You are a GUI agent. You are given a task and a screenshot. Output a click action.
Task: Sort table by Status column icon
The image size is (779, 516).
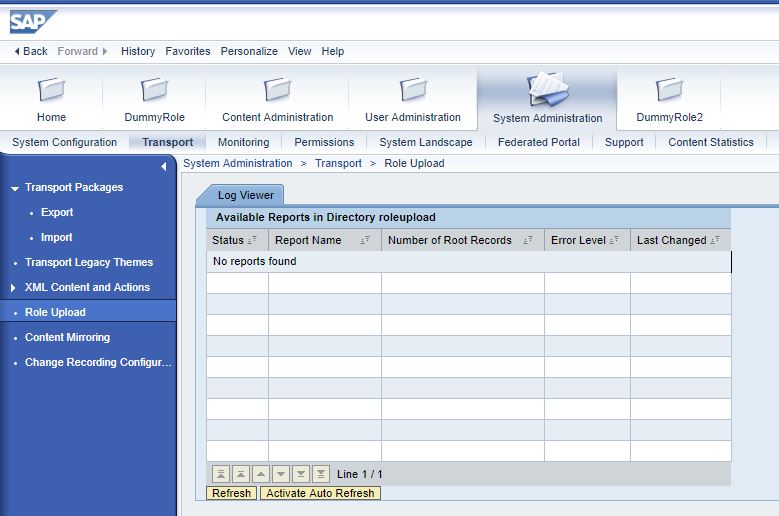(252, 240)
